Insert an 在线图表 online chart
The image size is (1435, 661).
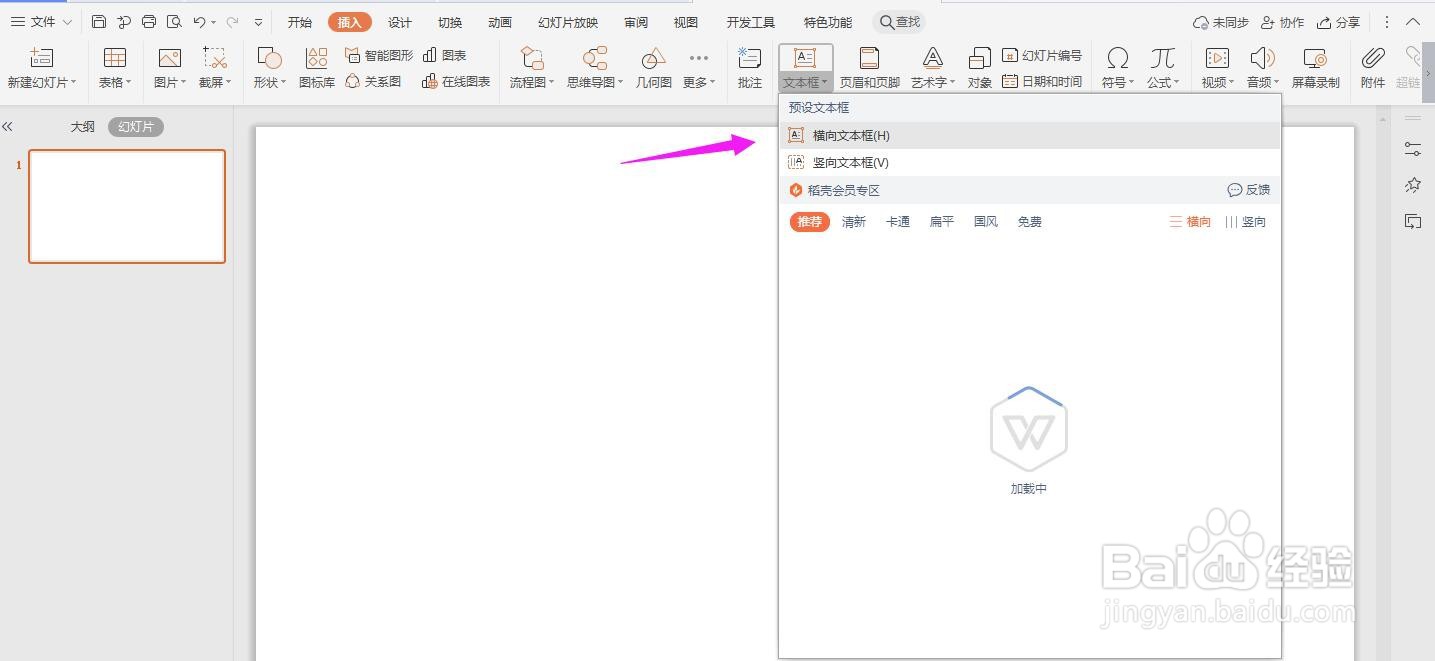click(x=456, y=81)
